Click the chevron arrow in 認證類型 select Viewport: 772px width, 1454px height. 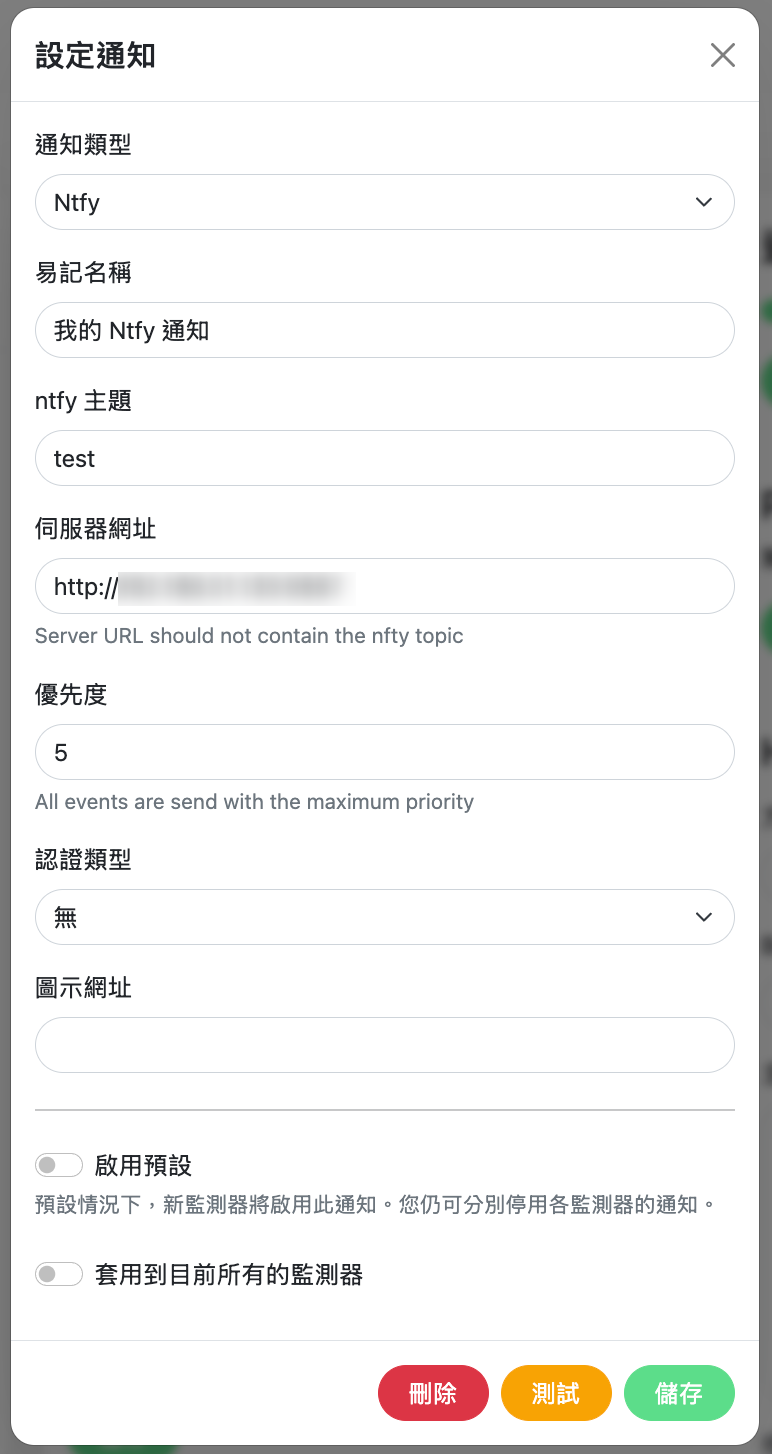pyautogui.click(x=704, y=917)
